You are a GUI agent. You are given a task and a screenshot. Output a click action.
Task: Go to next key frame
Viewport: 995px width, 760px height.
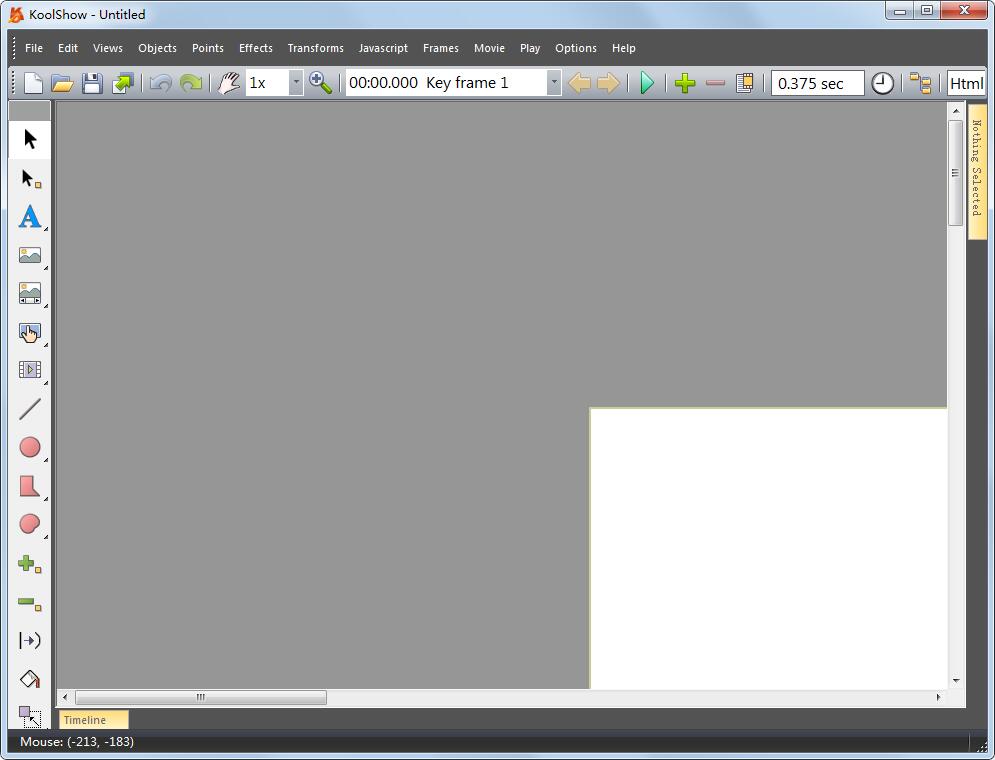click(x=609, y=83)
